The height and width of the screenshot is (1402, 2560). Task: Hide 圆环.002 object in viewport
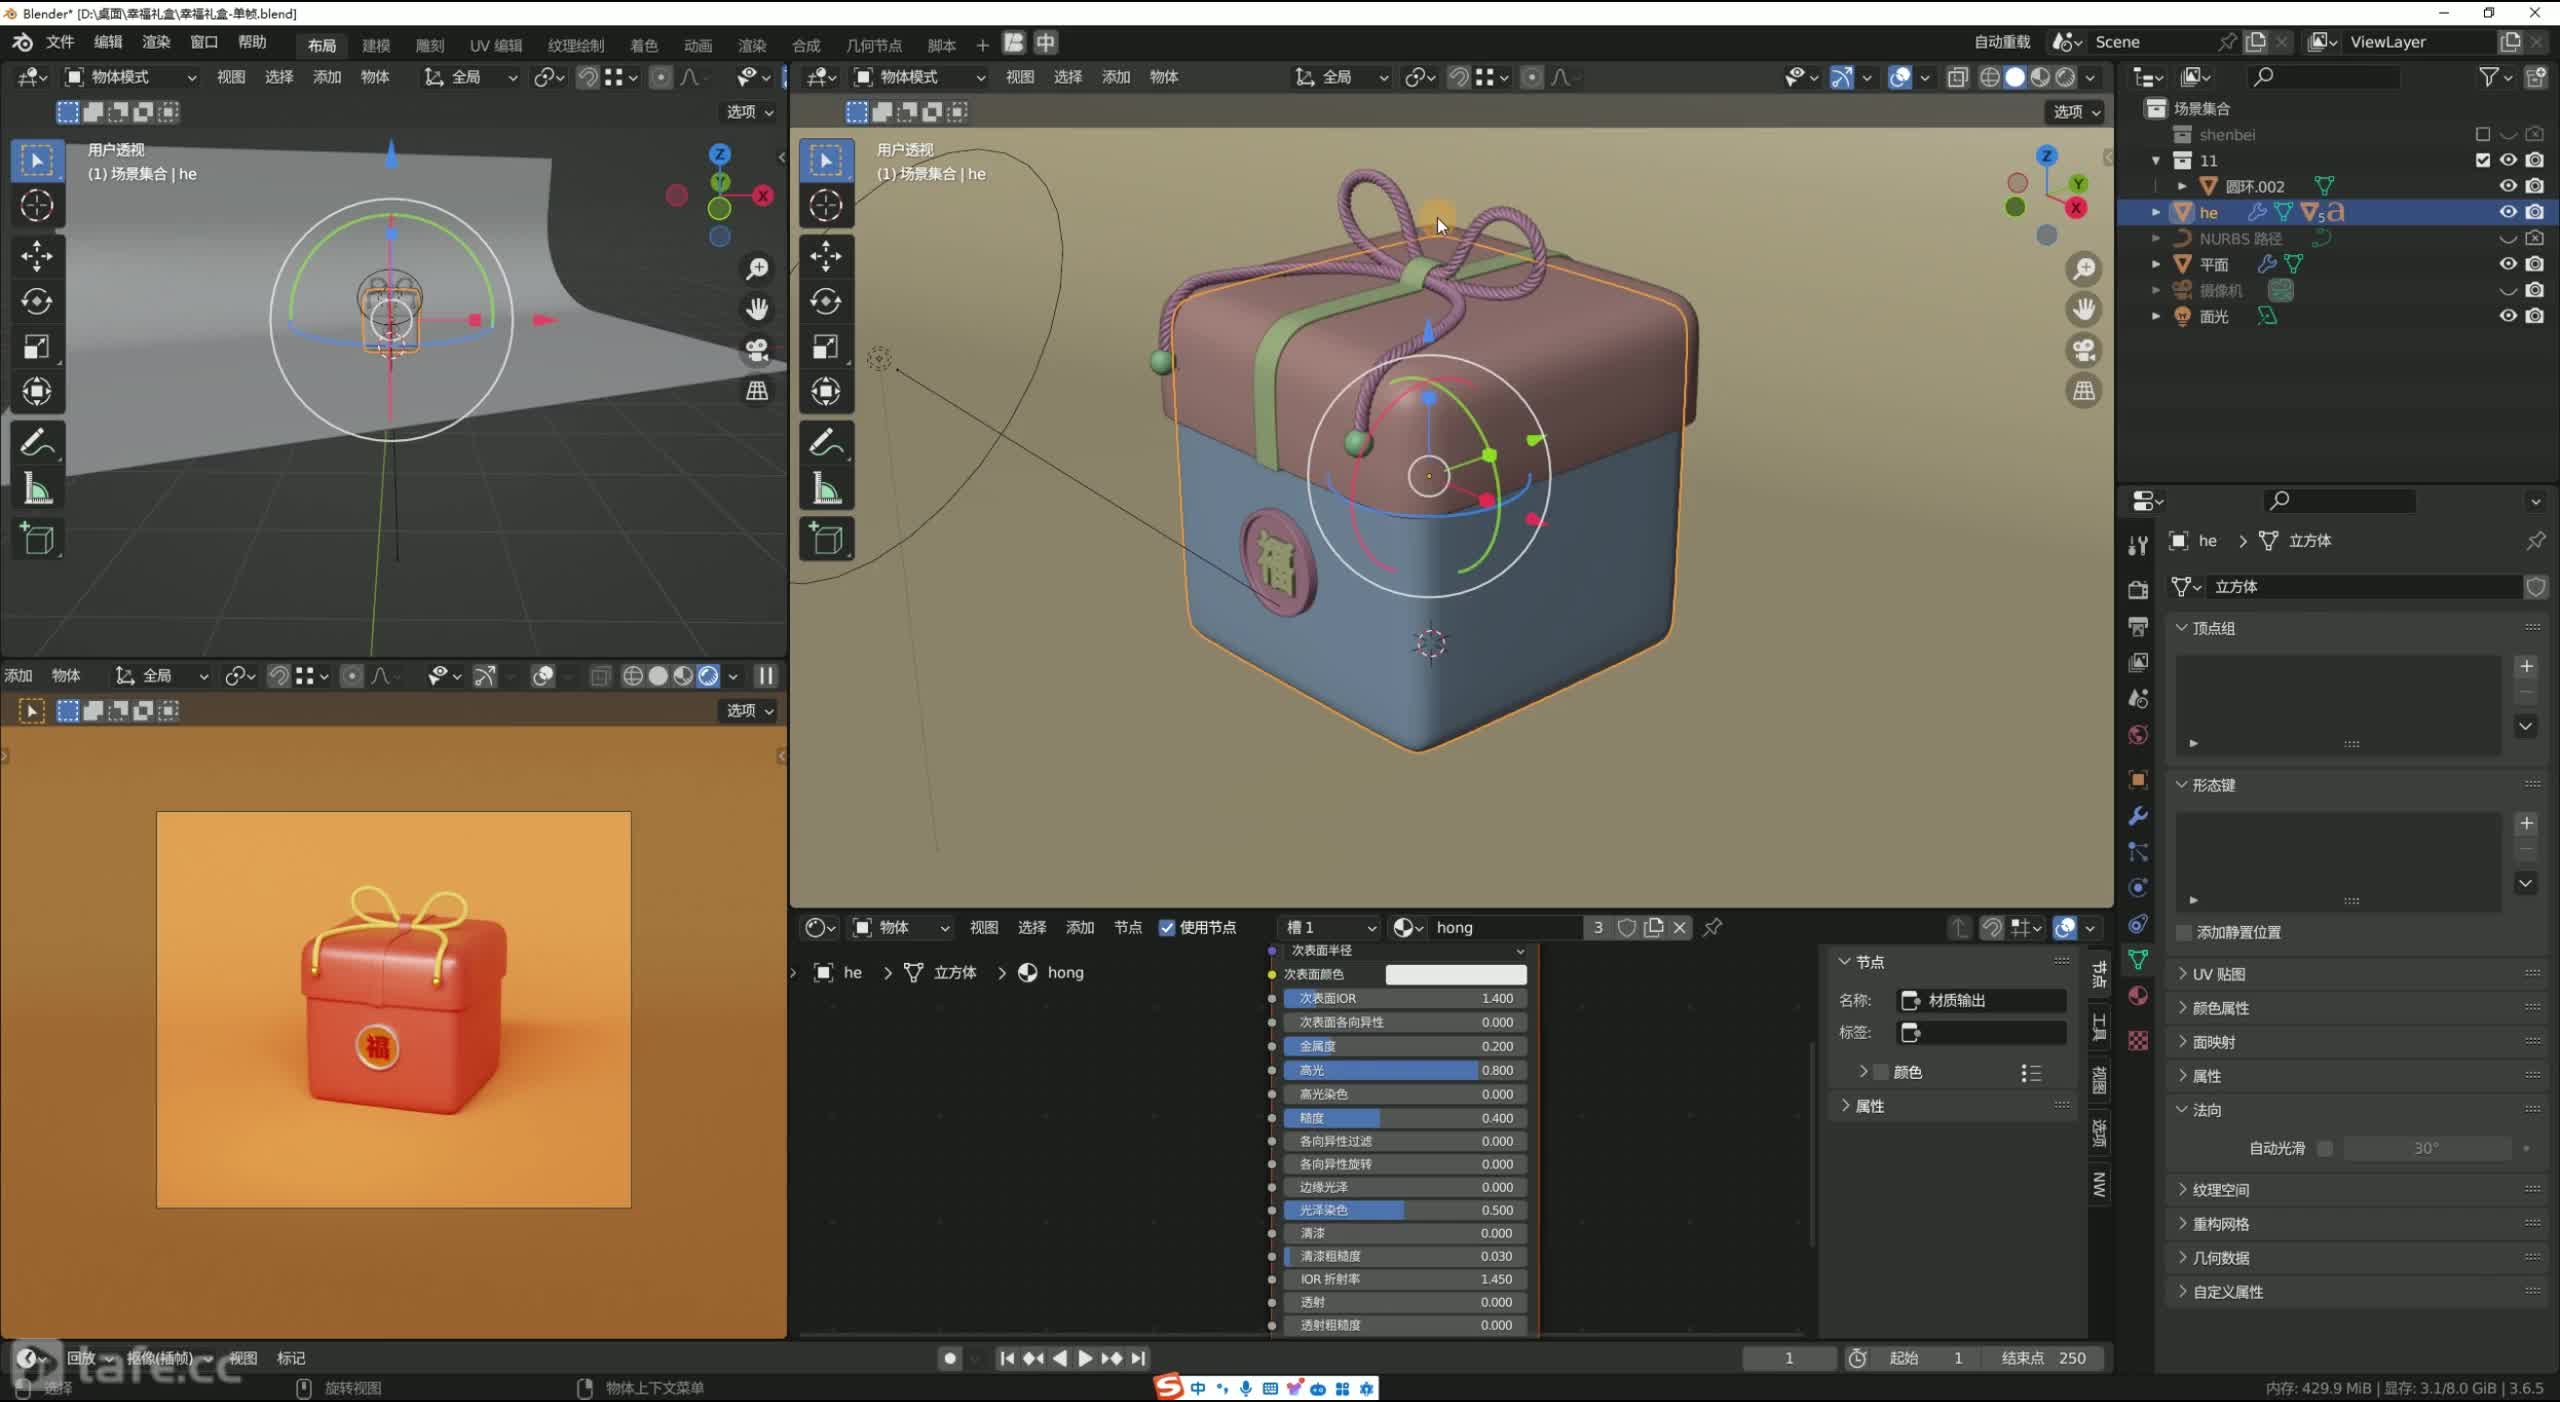2508,186
